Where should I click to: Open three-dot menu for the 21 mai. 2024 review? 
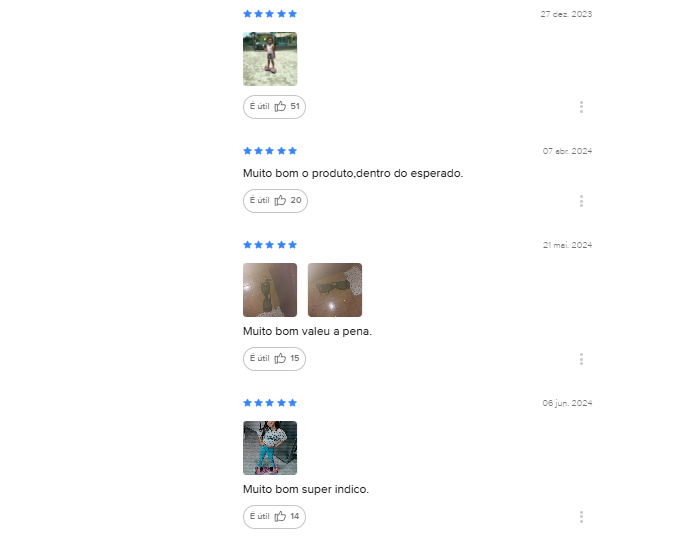[x=581, y=359]
